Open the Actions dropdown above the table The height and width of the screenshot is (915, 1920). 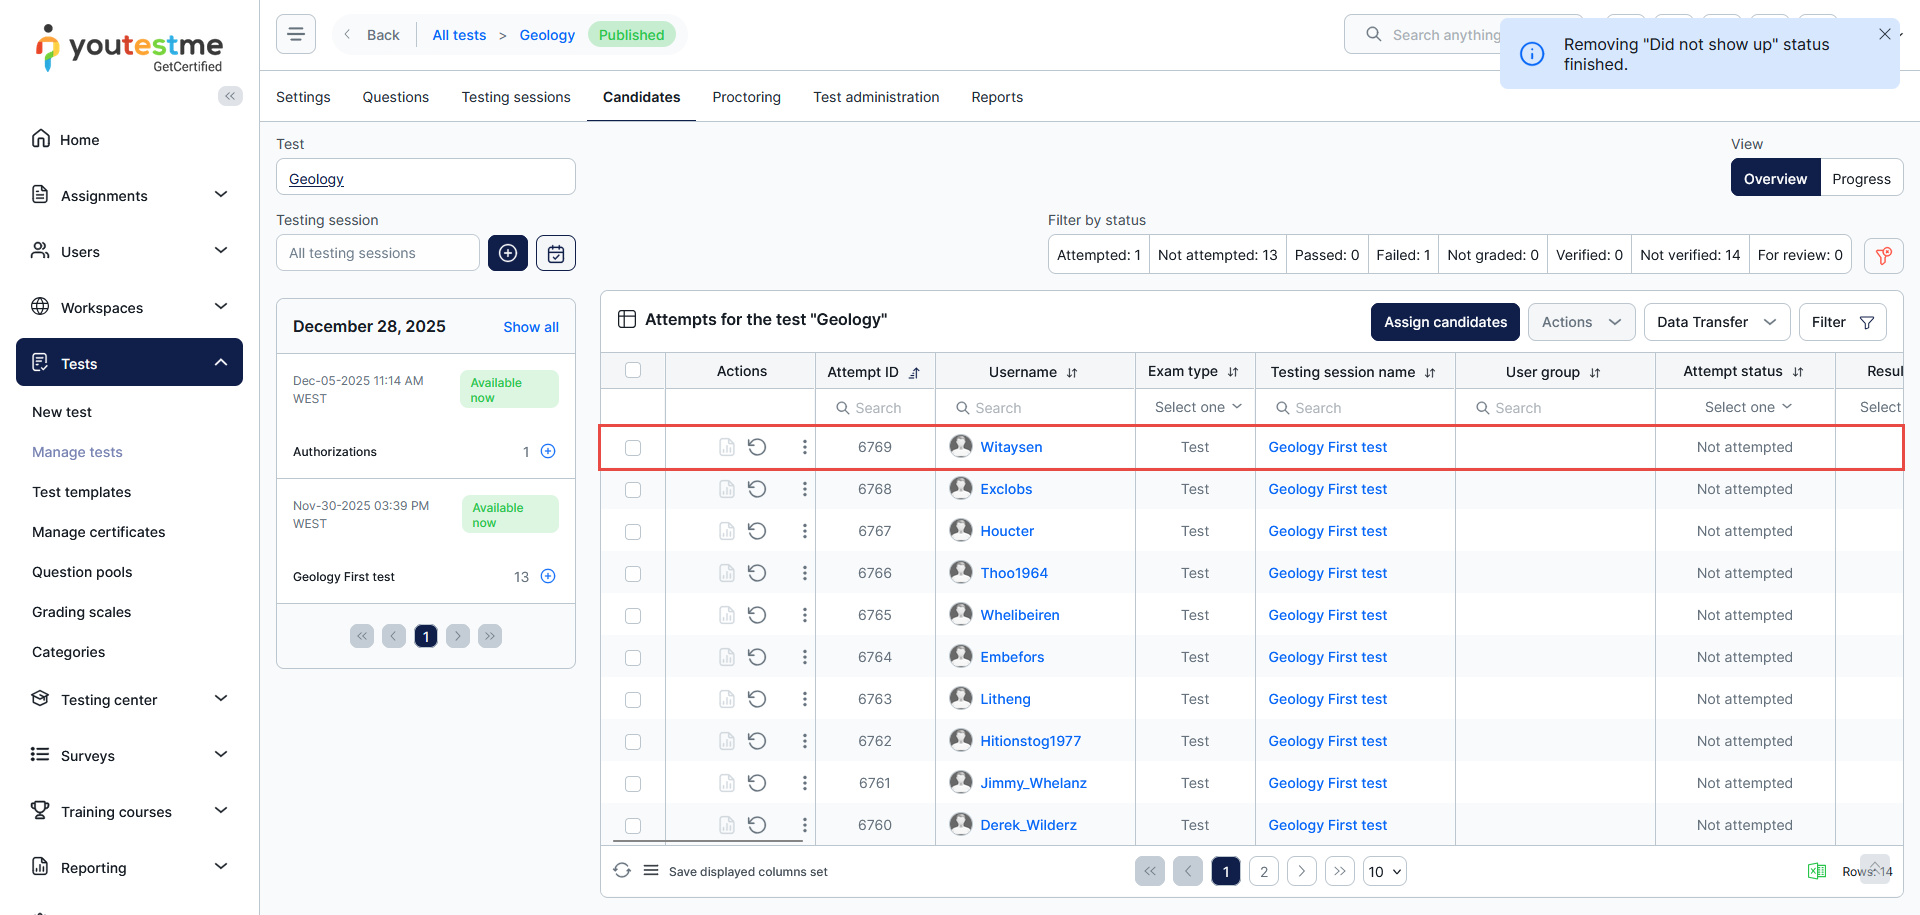1580,322
